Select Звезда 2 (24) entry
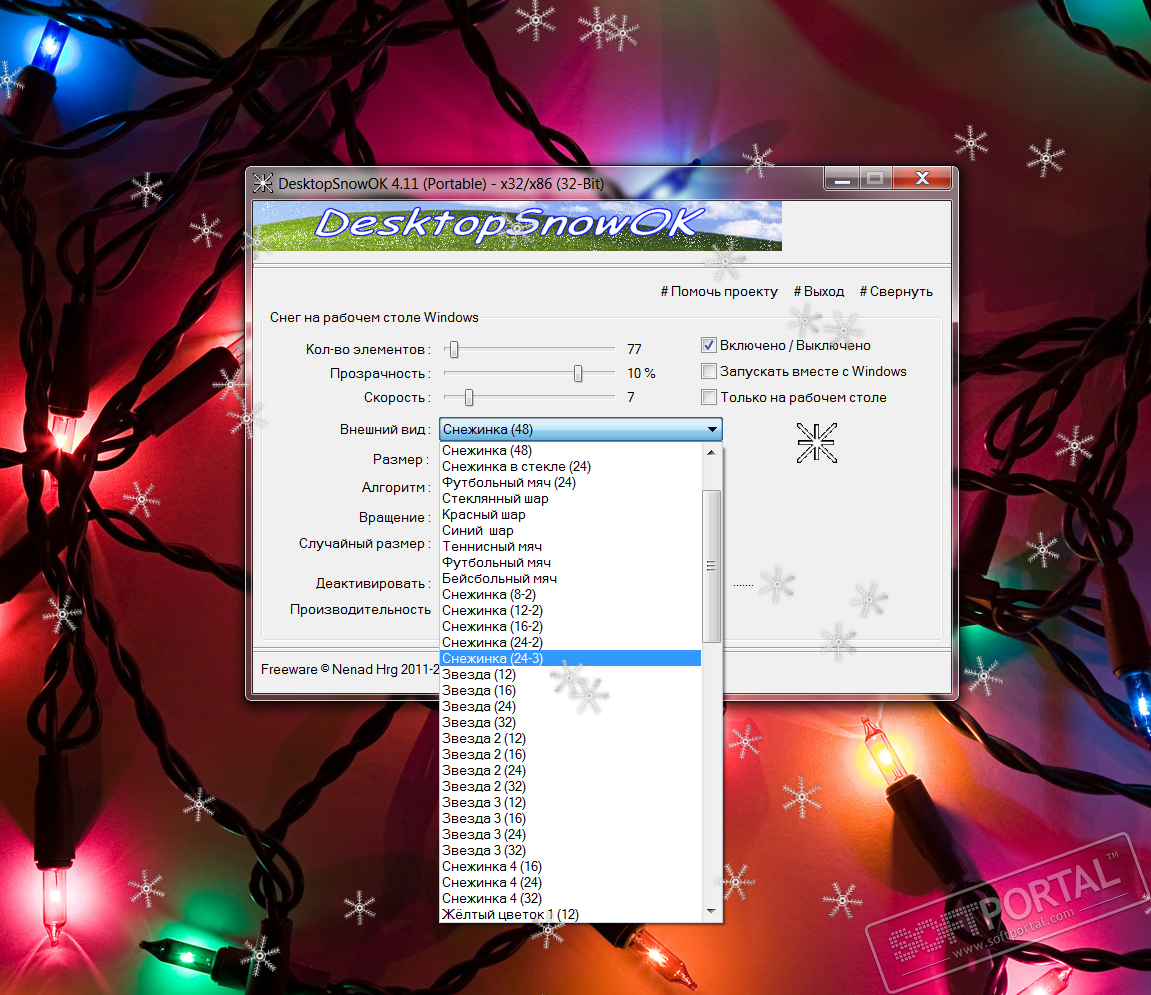Image resolution: width=1151 pixels, height=995 pixels. pyautogui.click(x=570, y=770)
